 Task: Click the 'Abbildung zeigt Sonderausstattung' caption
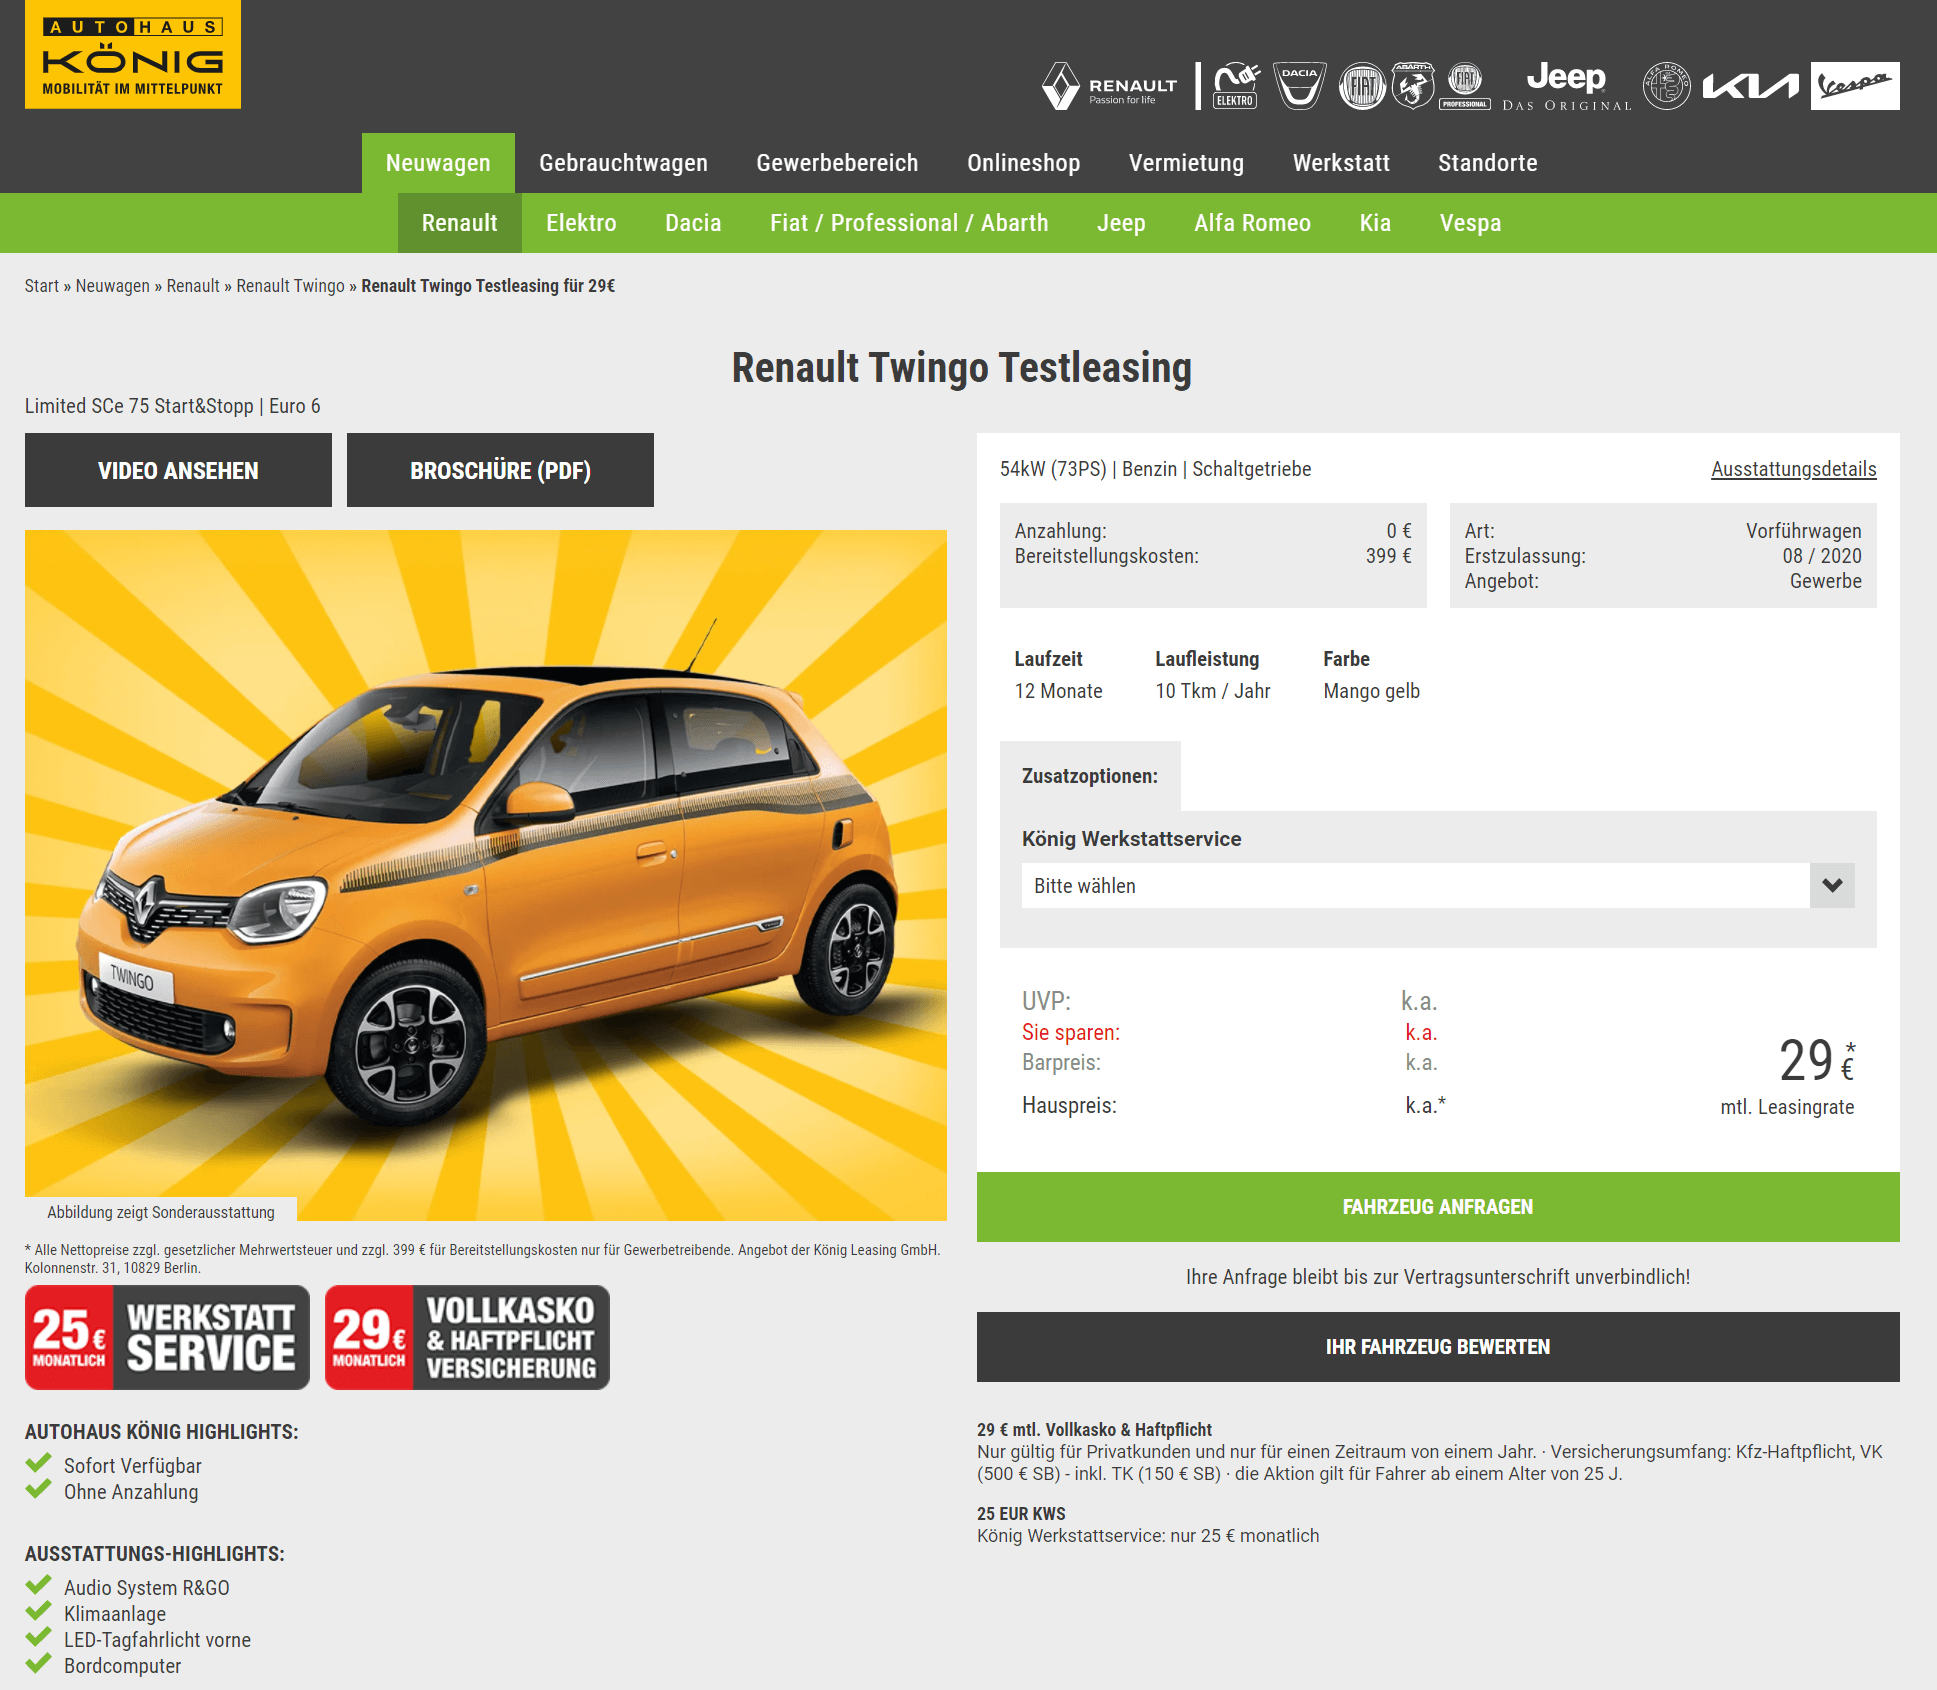[x=161, y=1212]
